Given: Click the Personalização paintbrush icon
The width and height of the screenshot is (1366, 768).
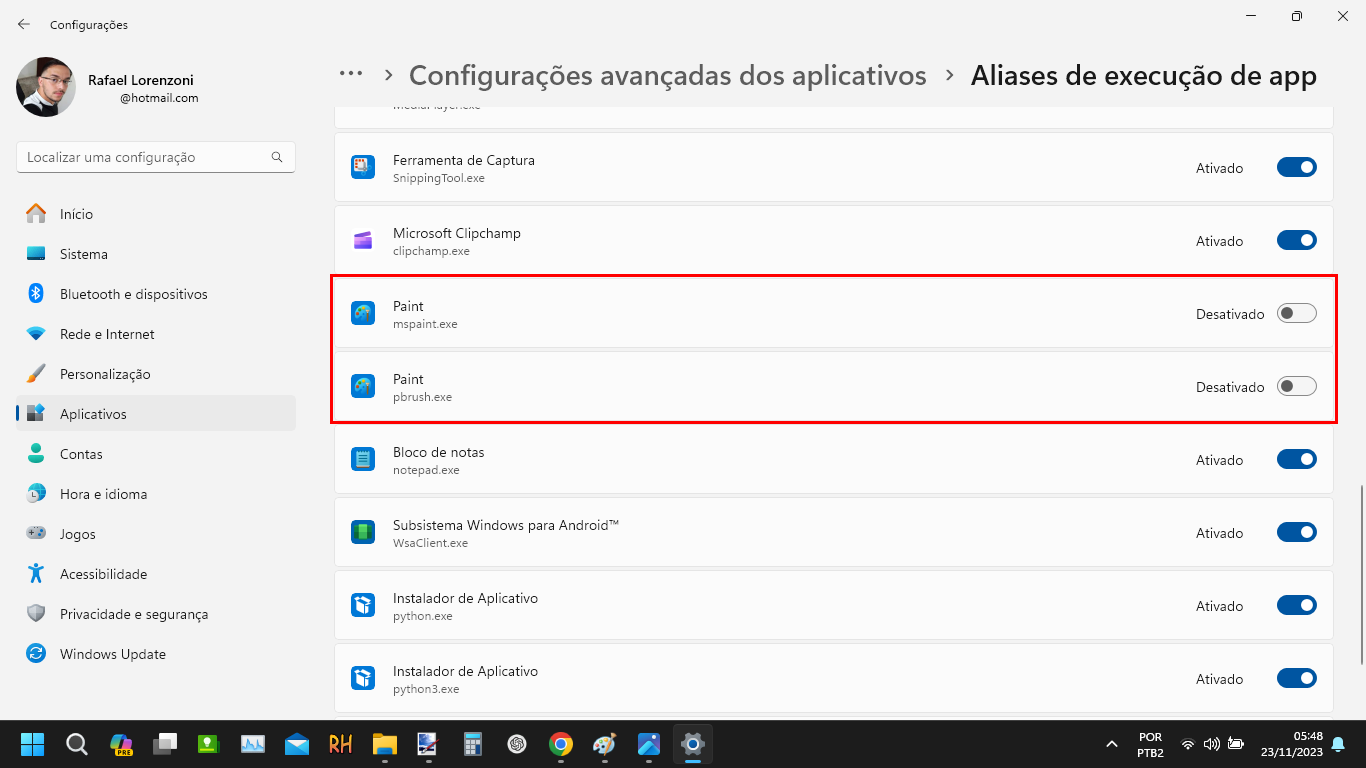Looking at the screenshot, I should (x=36, y=374).
